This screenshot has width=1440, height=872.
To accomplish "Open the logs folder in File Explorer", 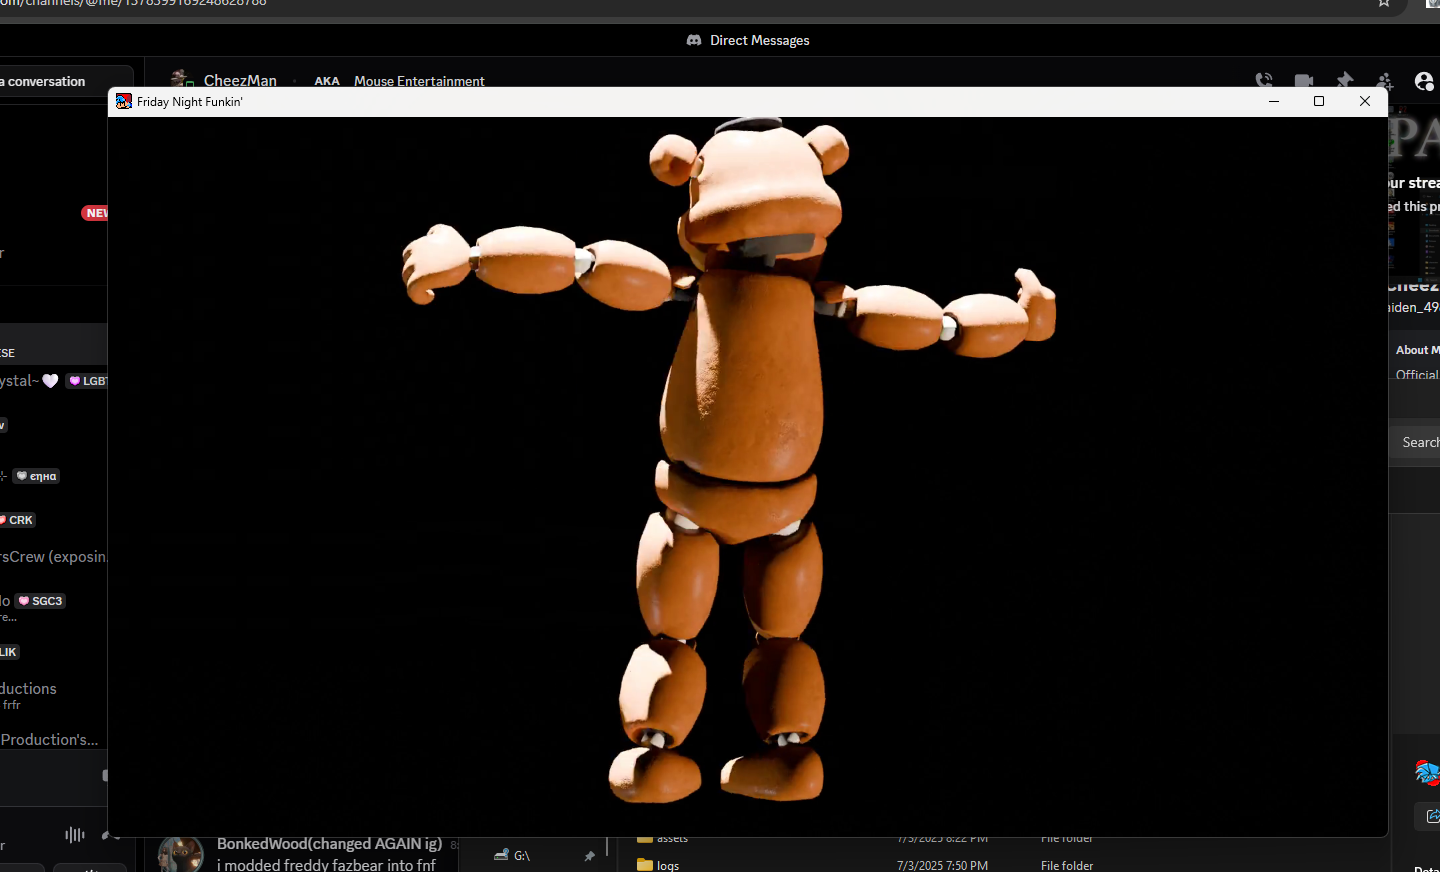I will tap(668, 865).
